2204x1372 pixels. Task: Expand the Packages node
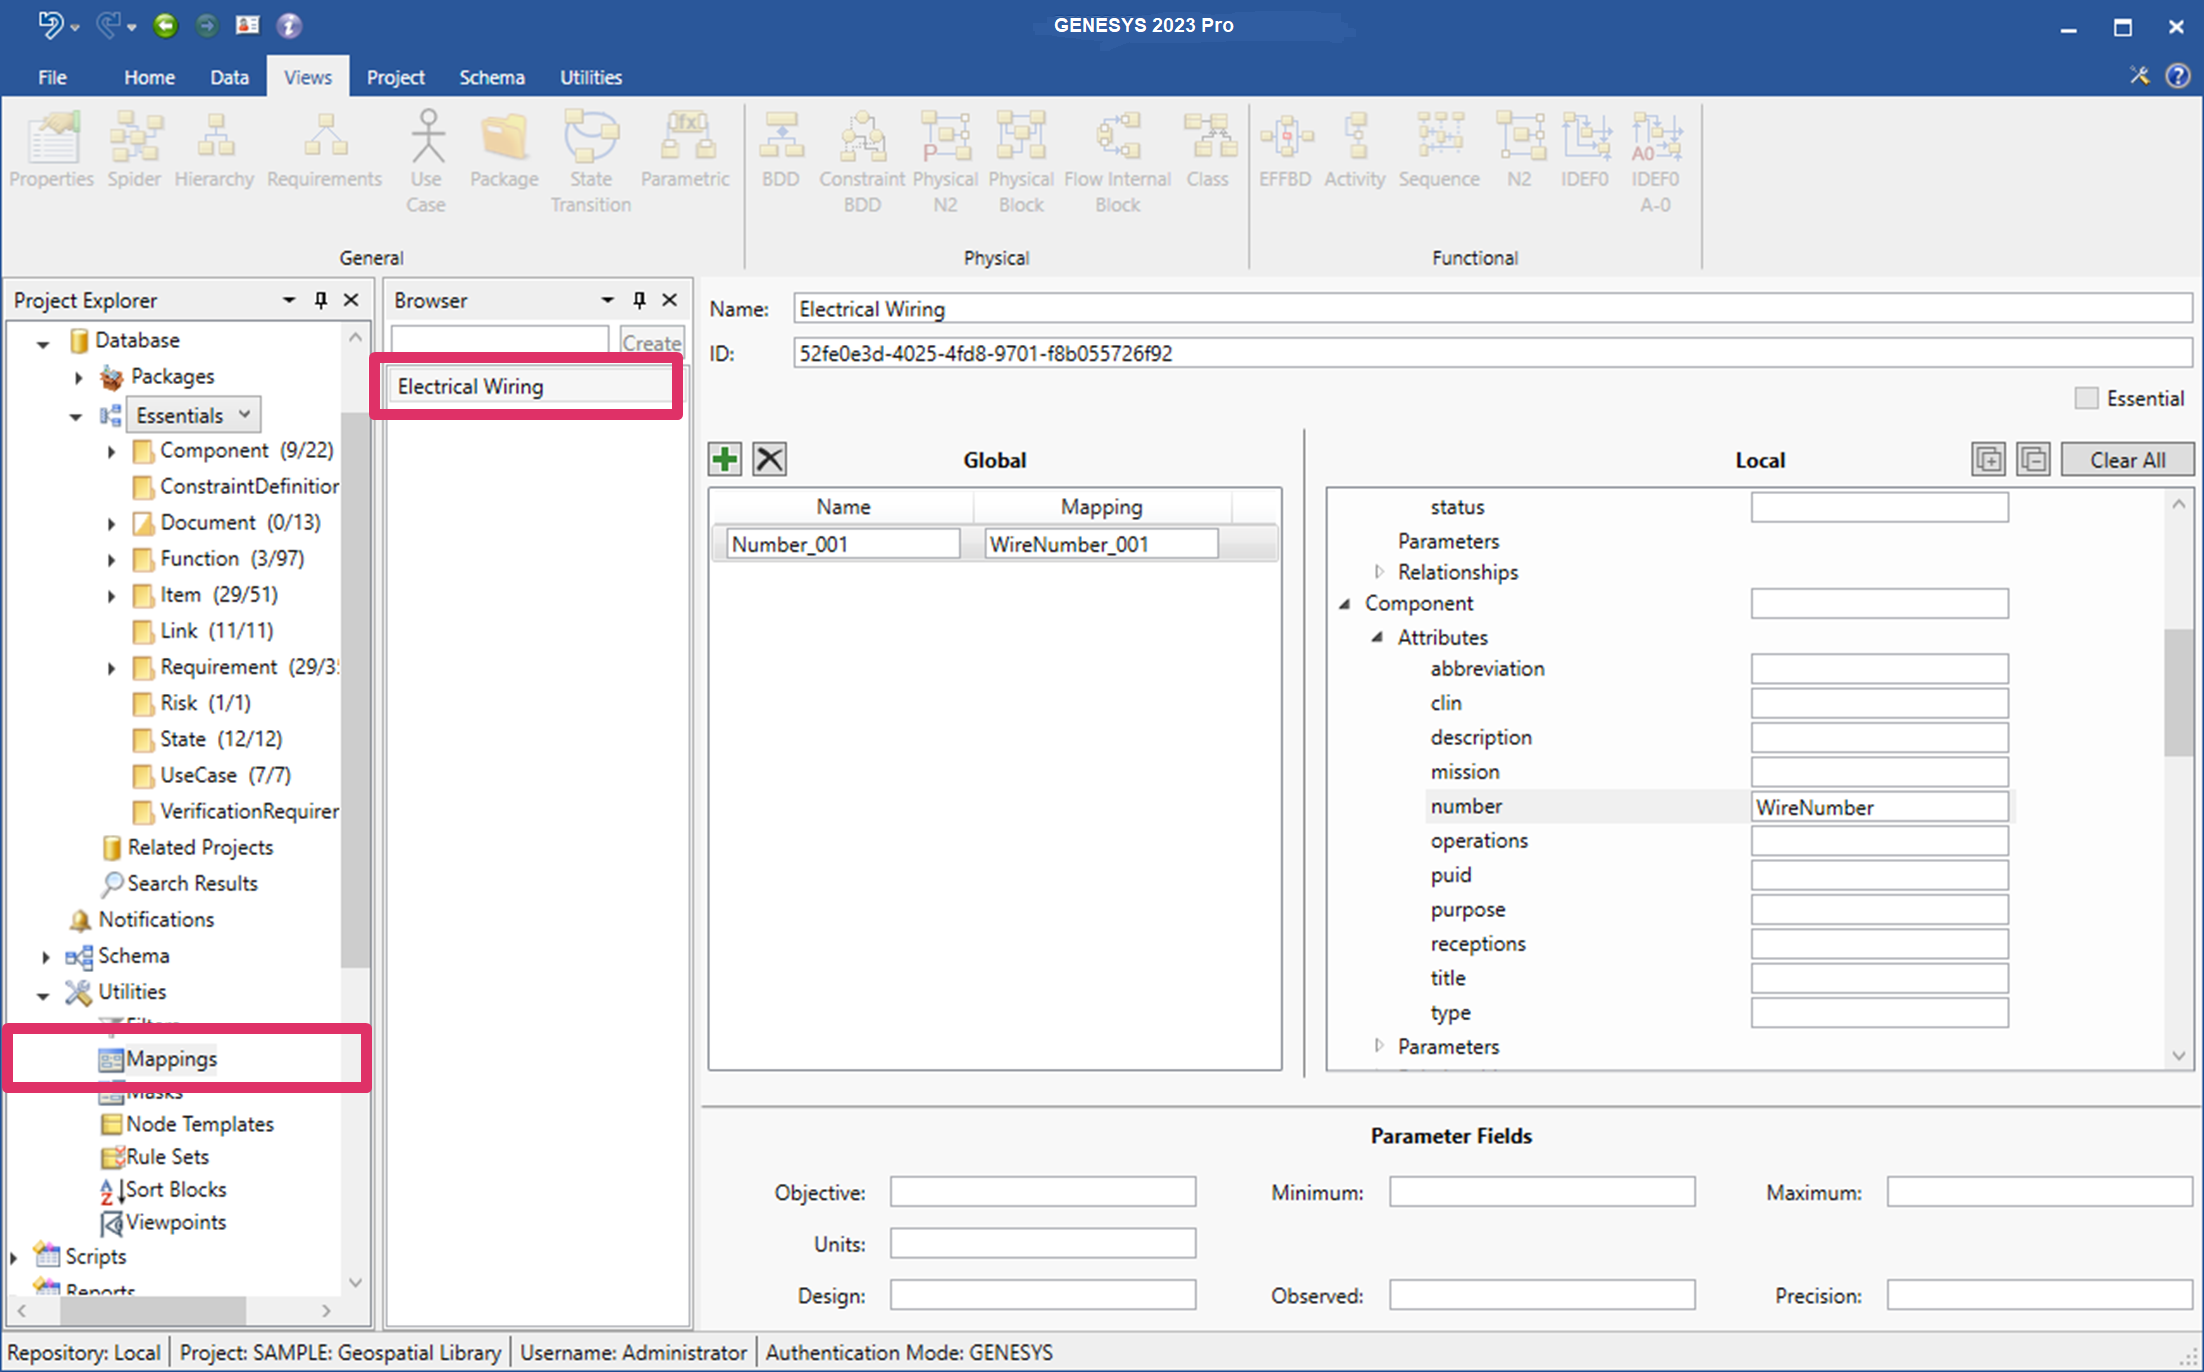click(x=79, y=377)
